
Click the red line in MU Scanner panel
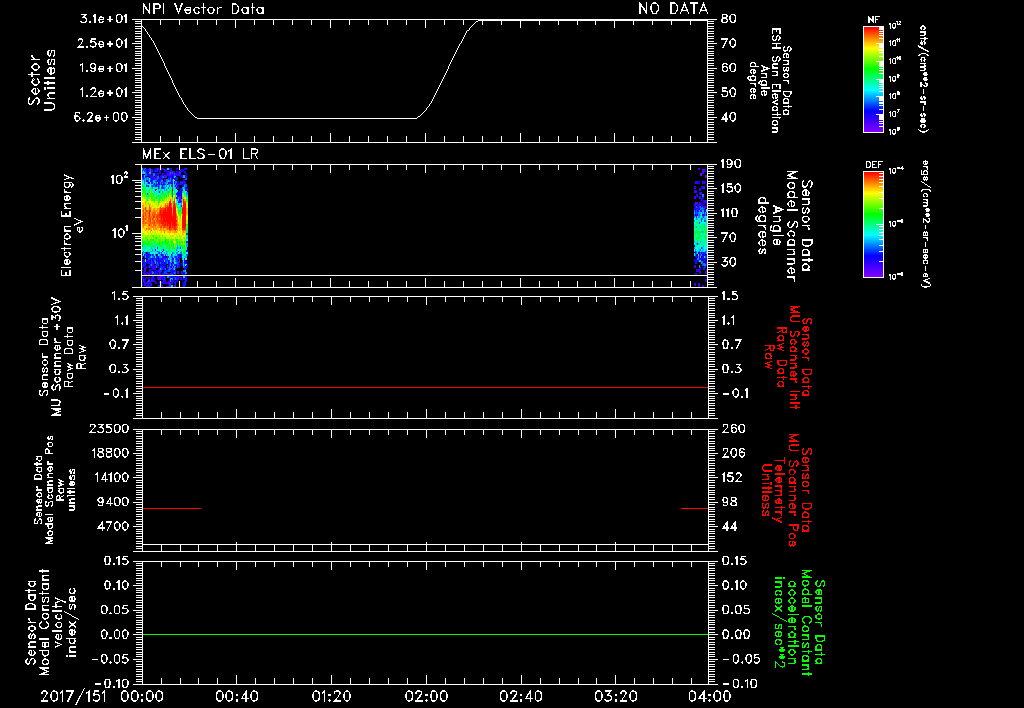coord(424,387)
